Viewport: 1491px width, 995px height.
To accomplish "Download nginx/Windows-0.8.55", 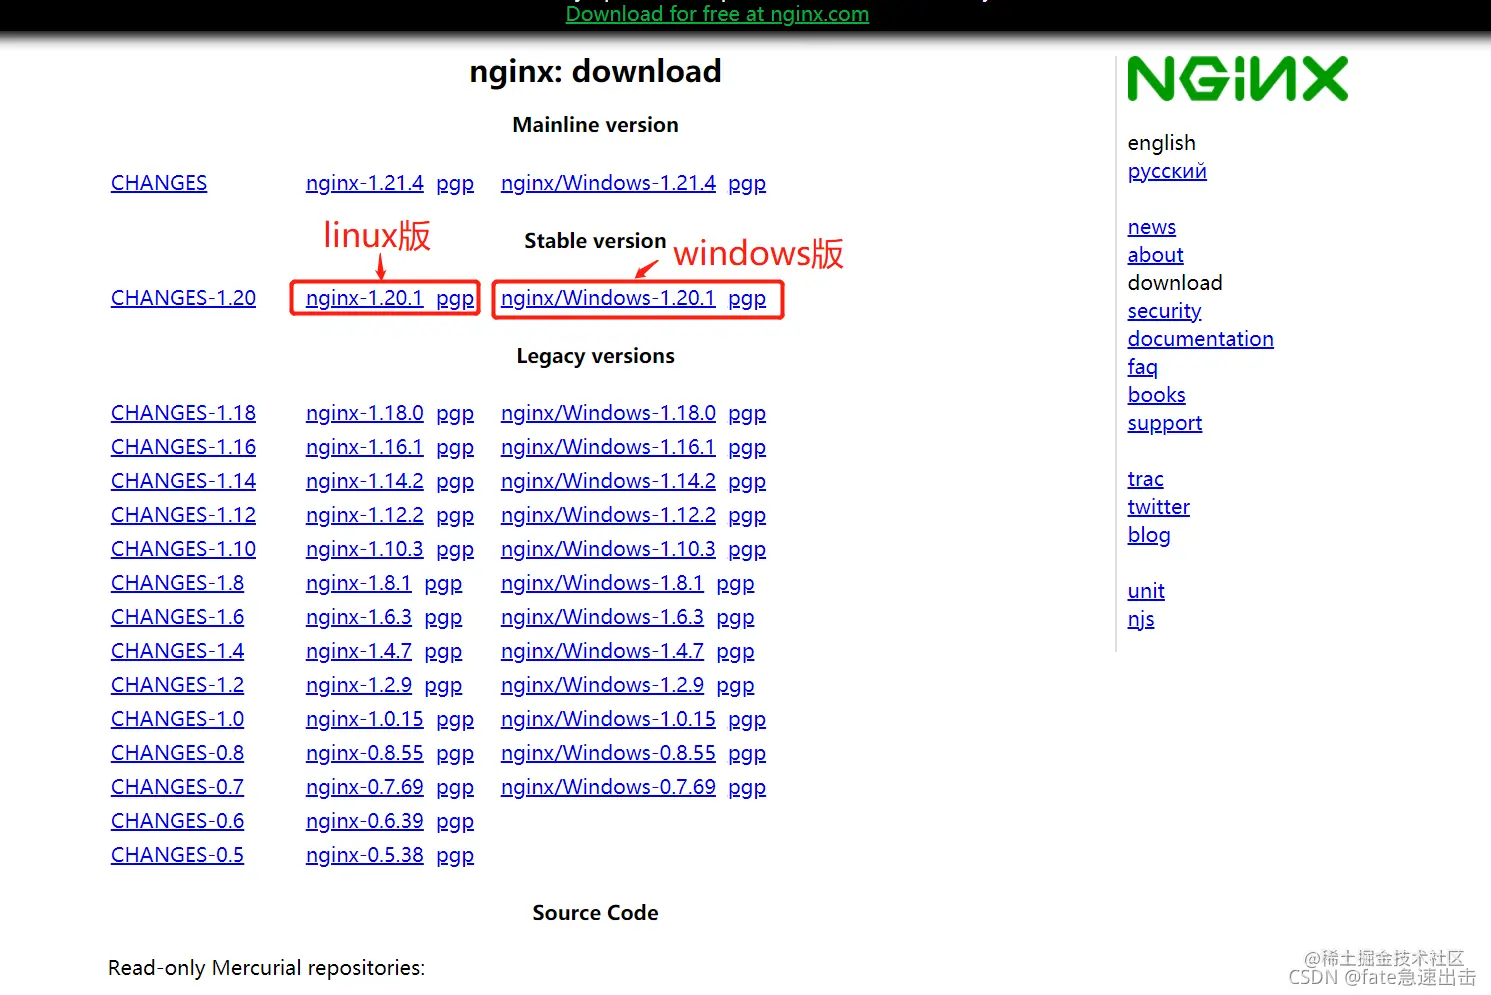I will [x=608, y=753].
